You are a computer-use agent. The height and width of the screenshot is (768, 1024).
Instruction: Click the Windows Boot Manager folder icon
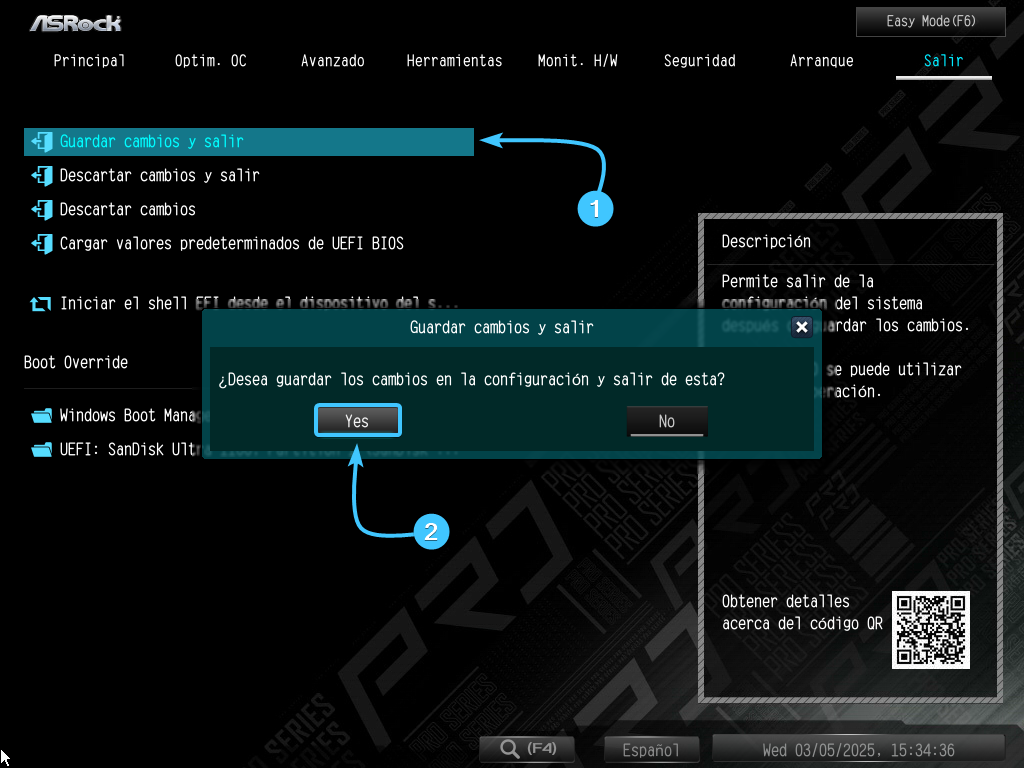(x=41, y=416)
